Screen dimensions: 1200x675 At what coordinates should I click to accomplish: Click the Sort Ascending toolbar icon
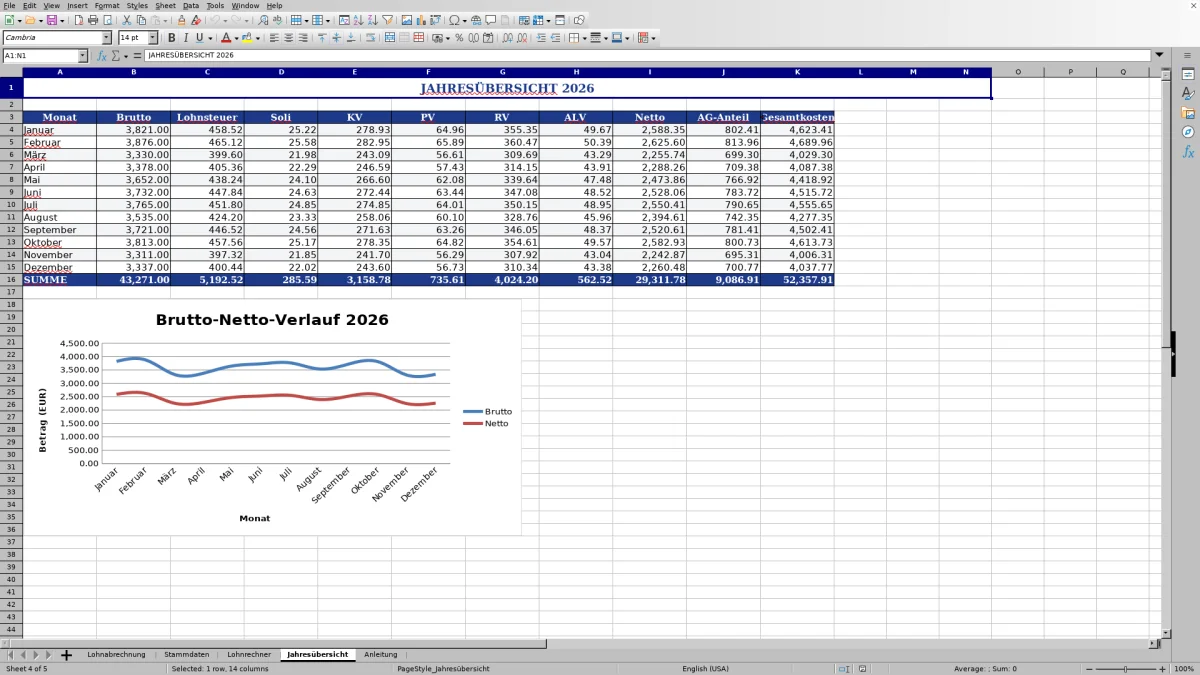pos(356,17)
